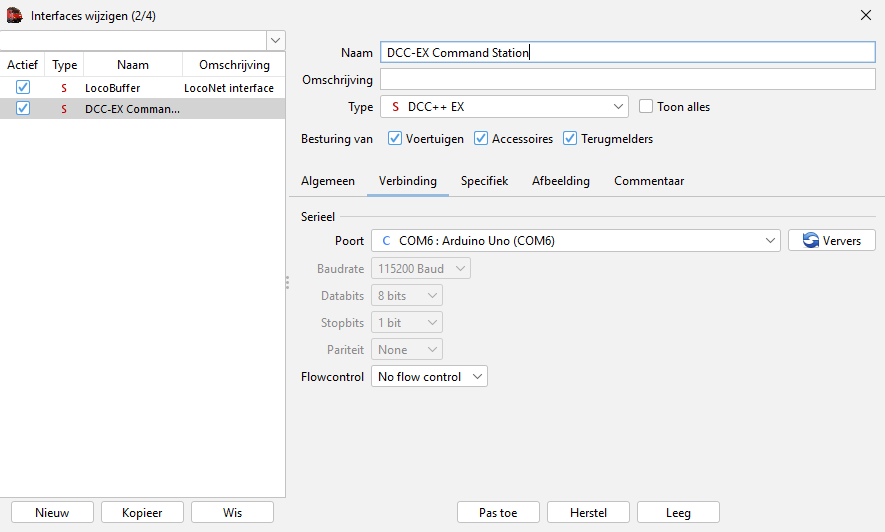Click the S icon in Type field
This screenshot has height=532, width=885.
click(x=395, y=107)
